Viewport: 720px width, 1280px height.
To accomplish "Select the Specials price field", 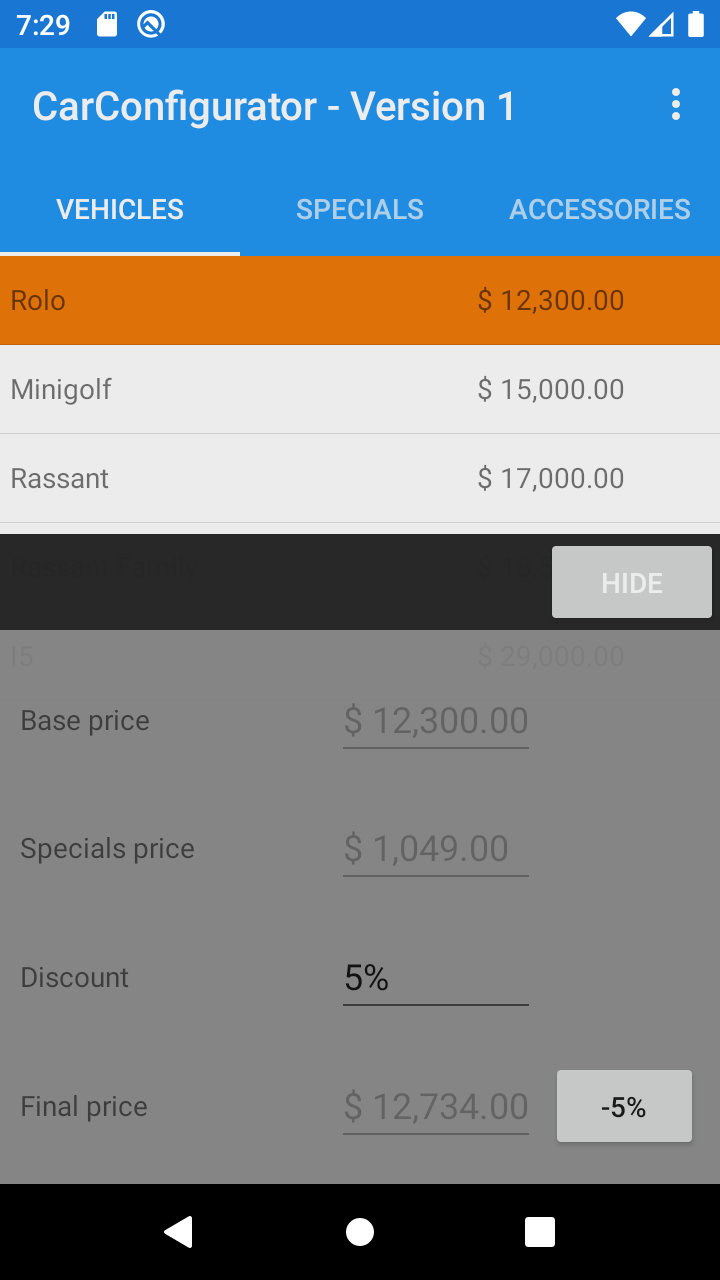I will pos(435,849).
